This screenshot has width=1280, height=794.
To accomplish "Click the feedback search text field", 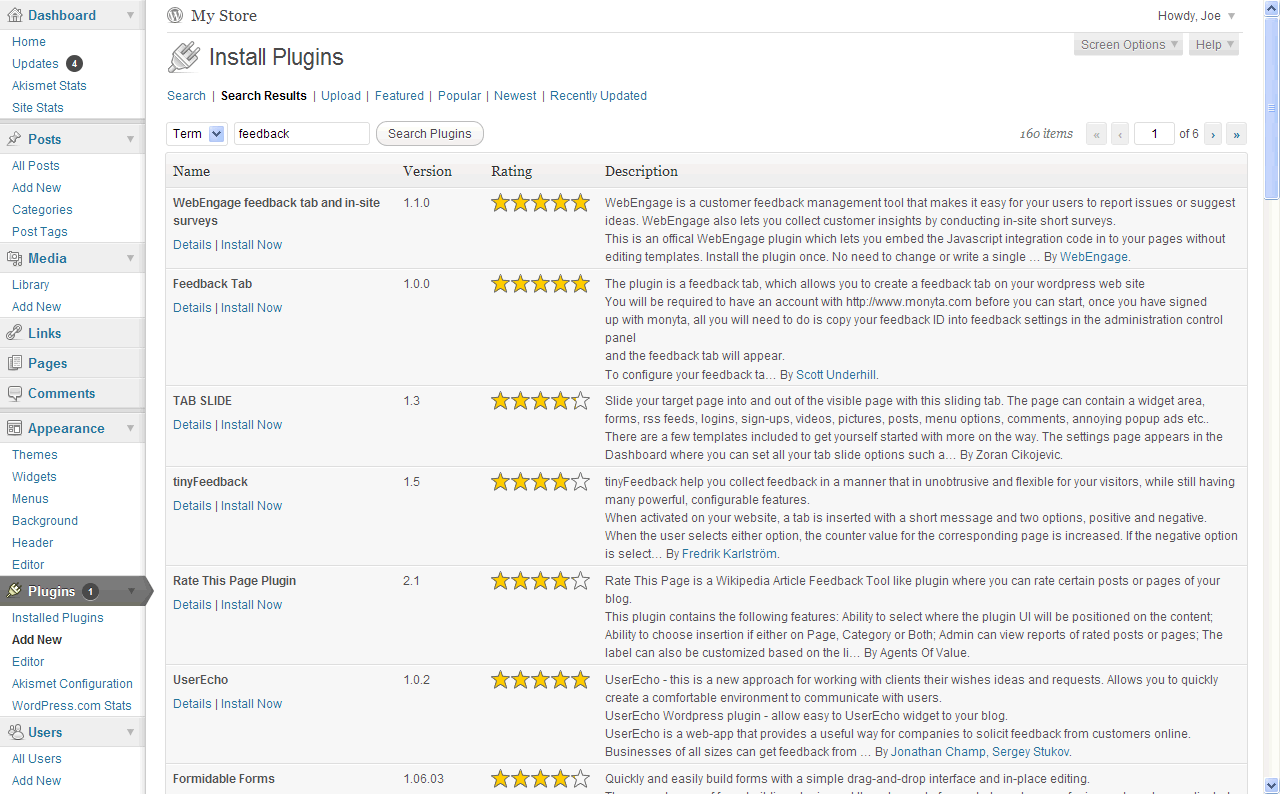I will [x=301, y=134].
